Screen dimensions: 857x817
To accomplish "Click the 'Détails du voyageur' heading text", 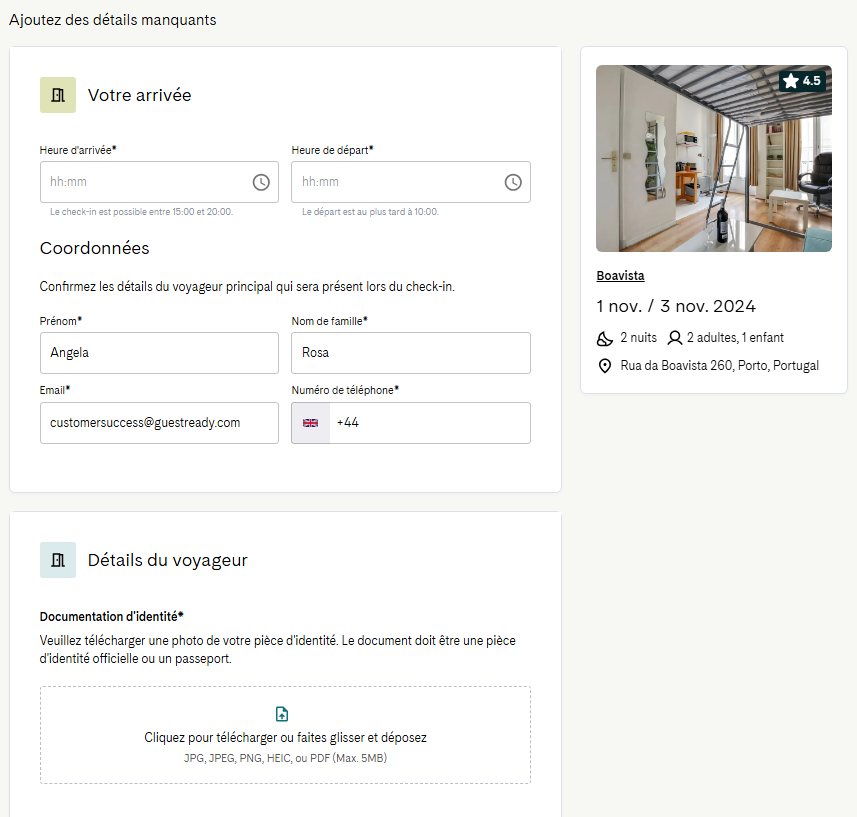I will coord(167,560).
